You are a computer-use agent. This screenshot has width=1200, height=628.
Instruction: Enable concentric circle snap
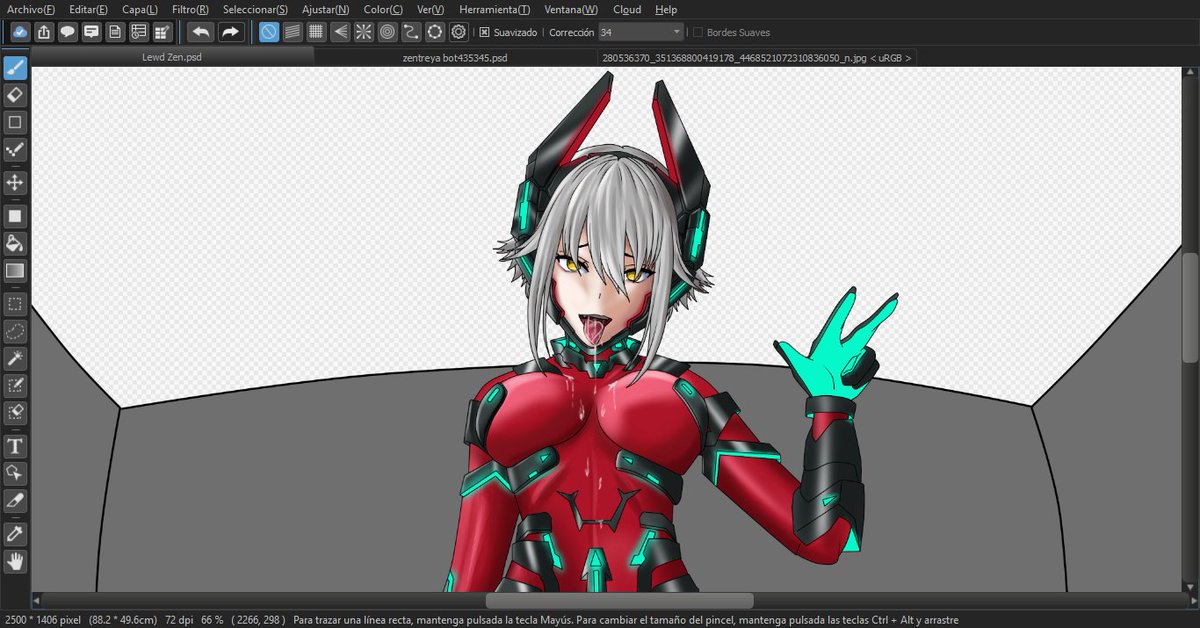point(387,32)
